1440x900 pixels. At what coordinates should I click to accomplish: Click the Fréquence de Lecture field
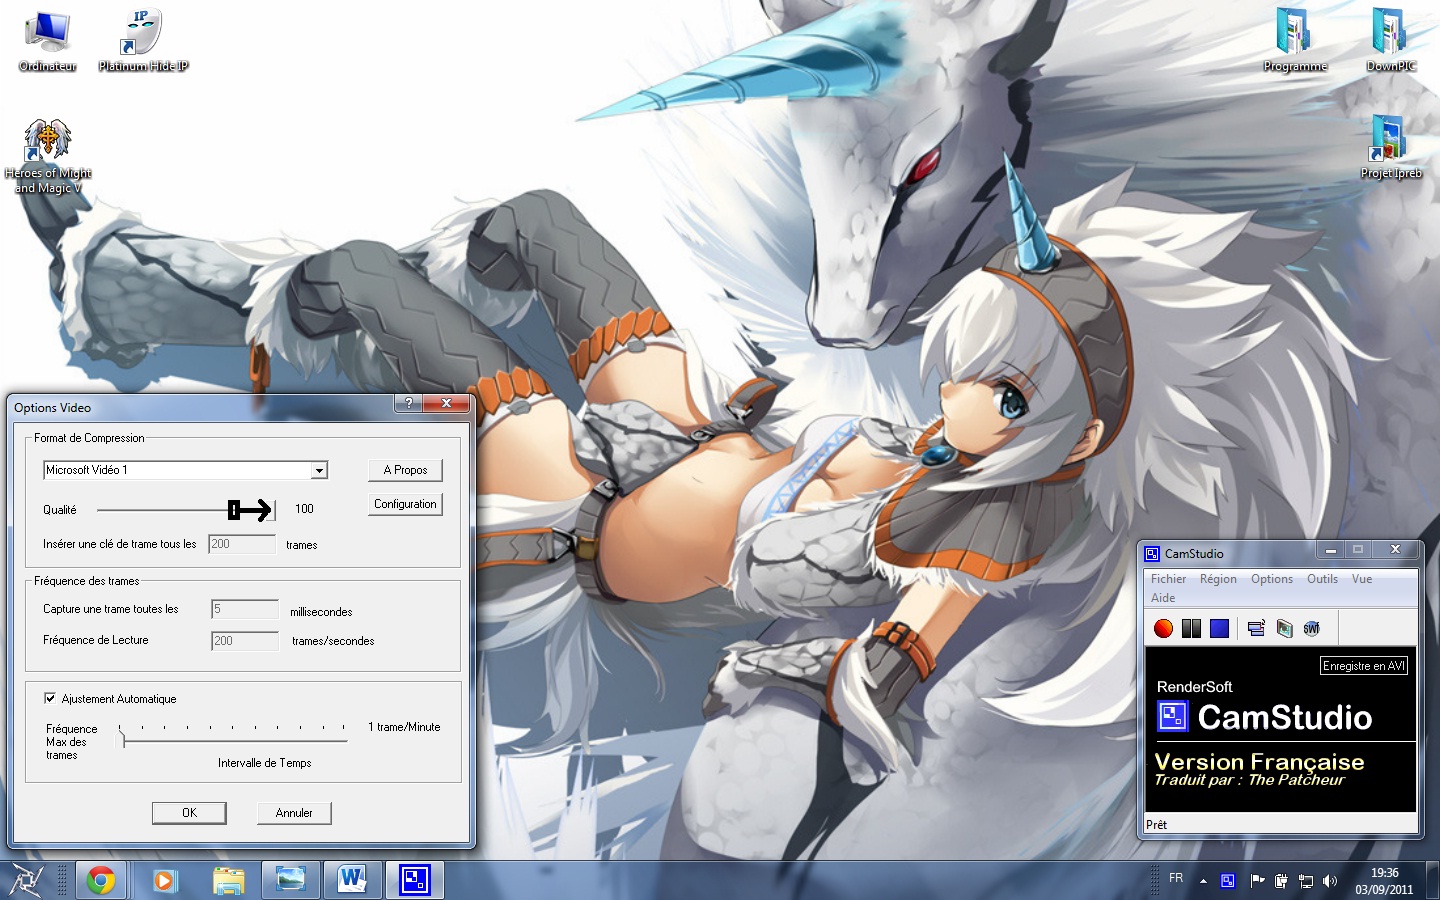click(x=245, y=641)
